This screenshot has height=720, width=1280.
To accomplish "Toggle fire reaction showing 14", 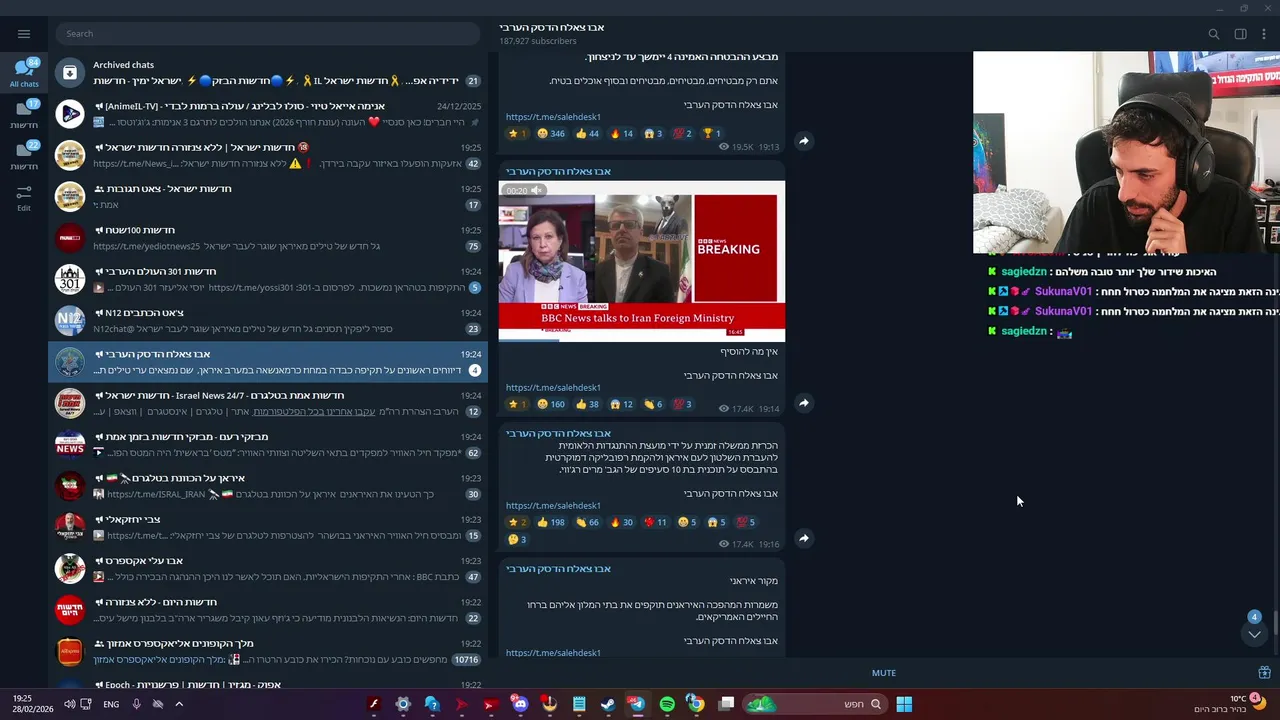I will tap(621, 133).
